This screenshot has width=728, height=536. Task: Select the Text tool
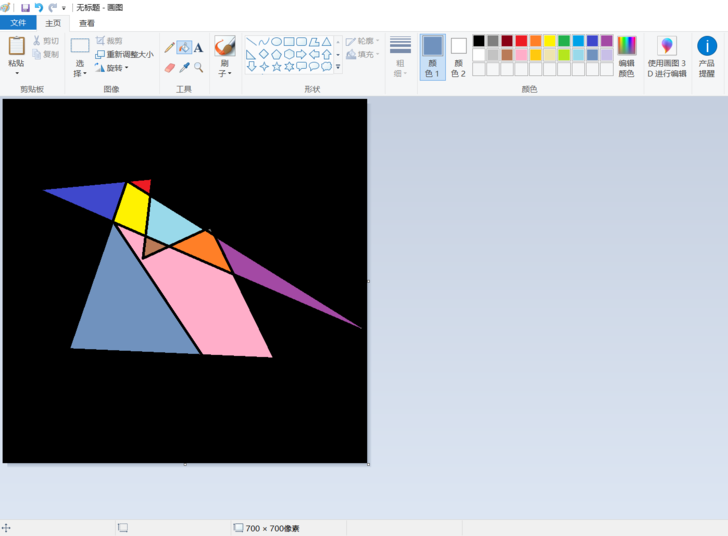click(x=198, y=47)
